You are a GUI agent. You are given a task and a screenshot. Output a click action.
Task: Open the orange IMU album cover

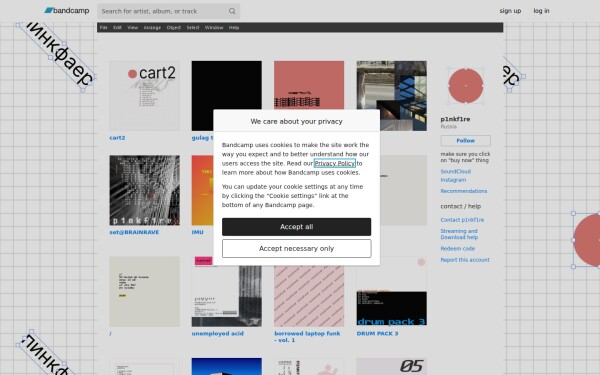click(202, 190)
